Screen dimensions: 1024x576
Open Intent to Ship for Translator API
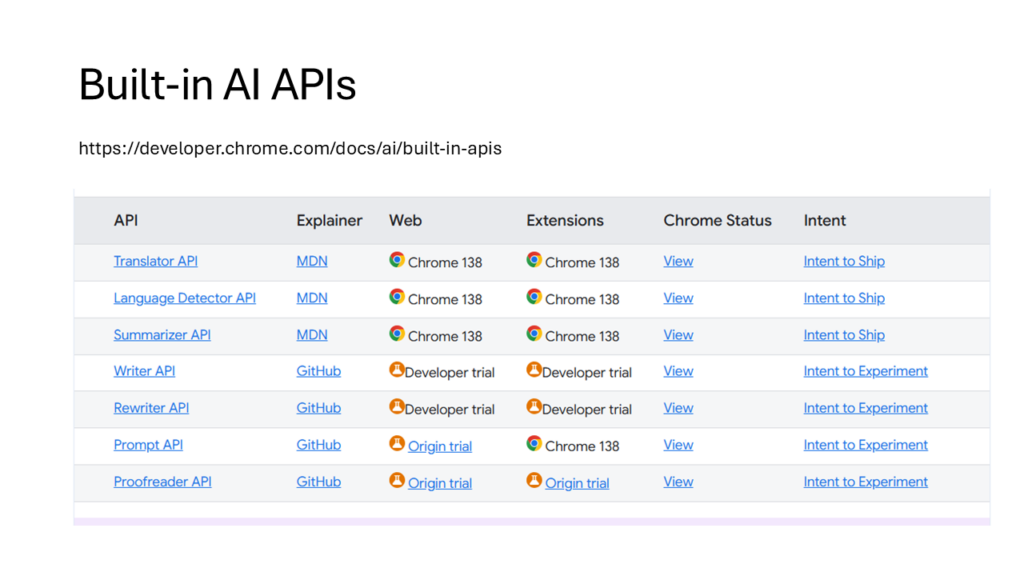[x=843, y=261]
